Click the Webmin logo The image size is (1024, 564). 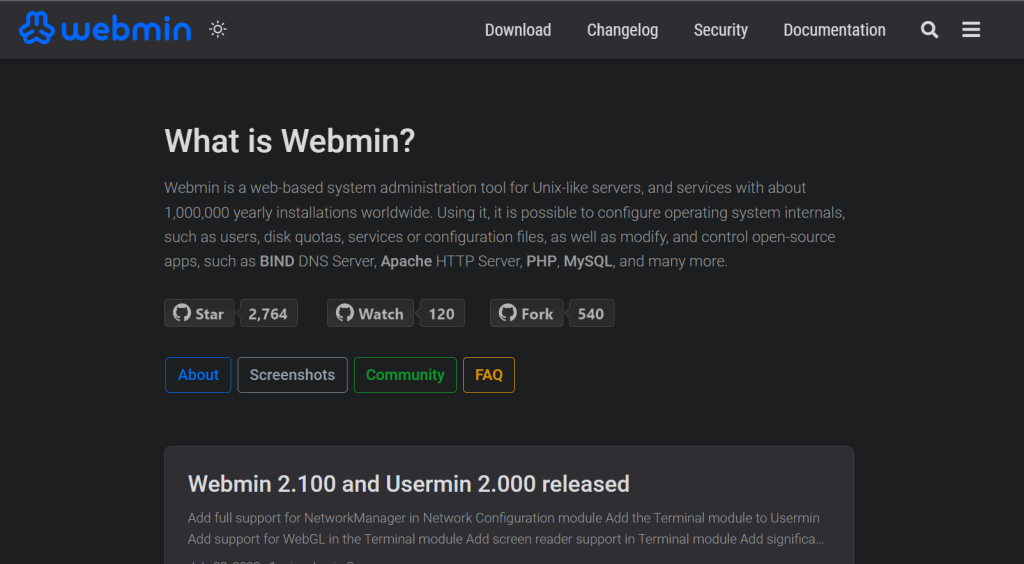point(105,29)
